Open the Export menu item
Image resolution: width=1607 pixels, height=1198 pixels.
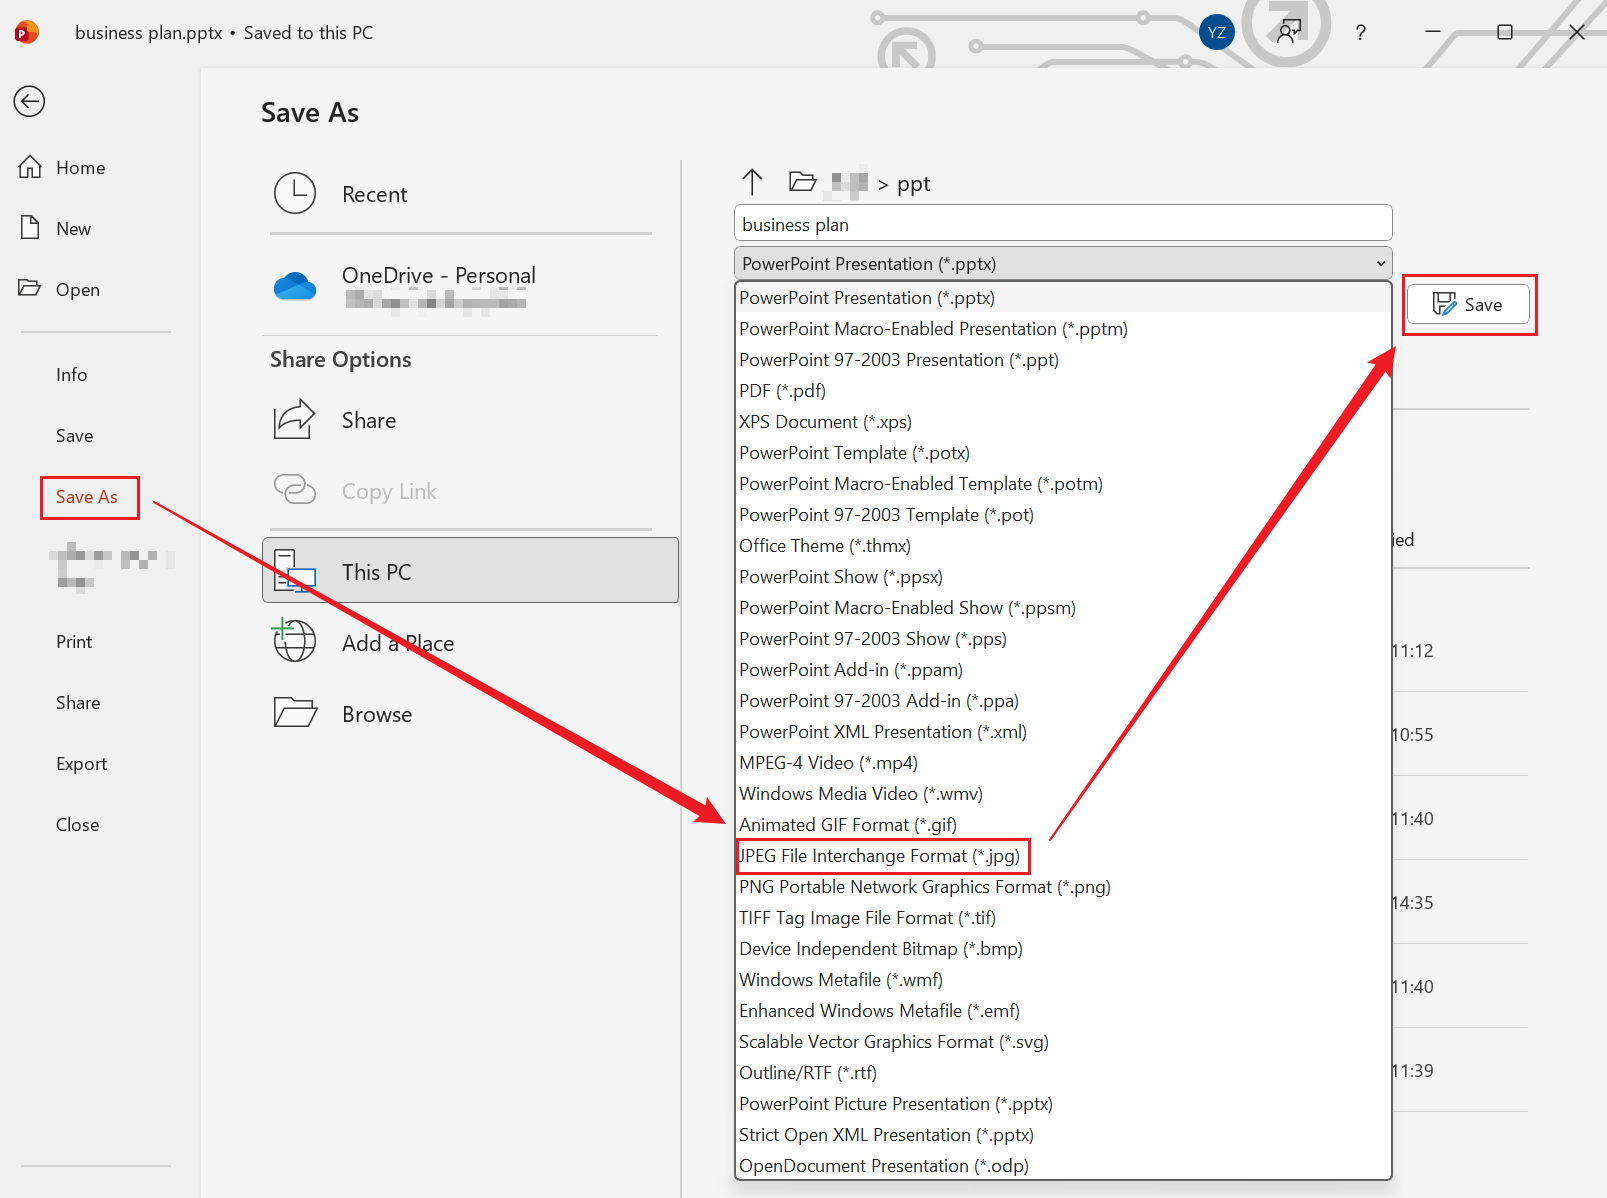click(81, 764)
